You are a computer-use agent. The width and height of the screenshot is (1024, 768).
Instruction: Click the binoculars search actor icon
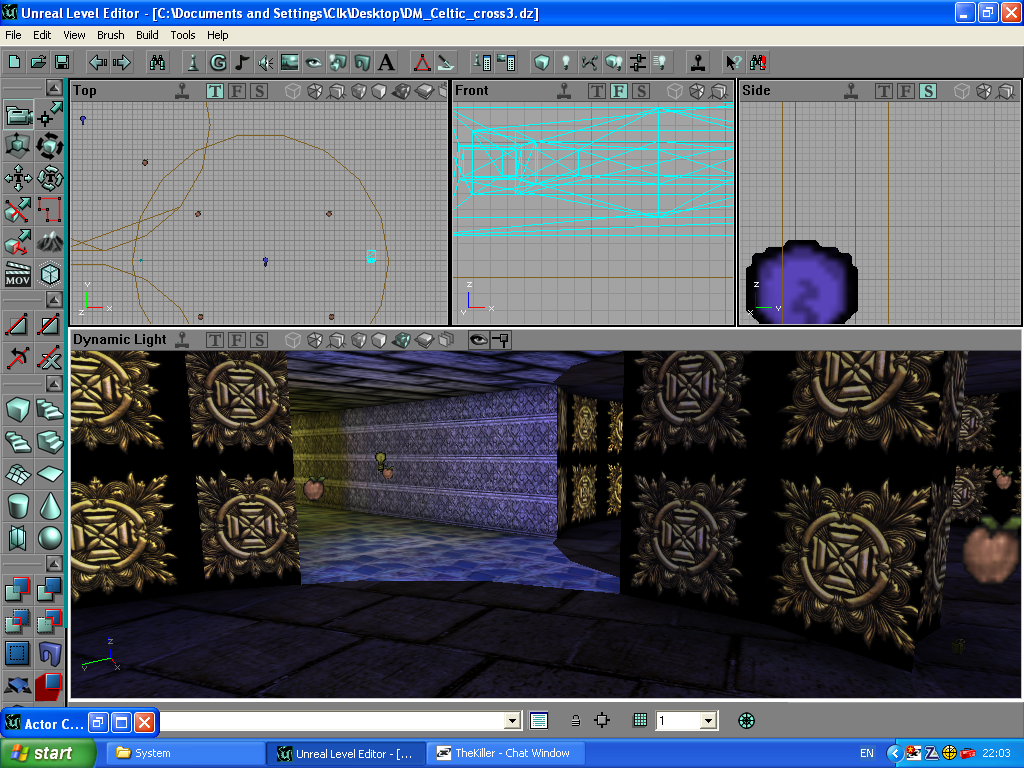(x=157, y=62)
